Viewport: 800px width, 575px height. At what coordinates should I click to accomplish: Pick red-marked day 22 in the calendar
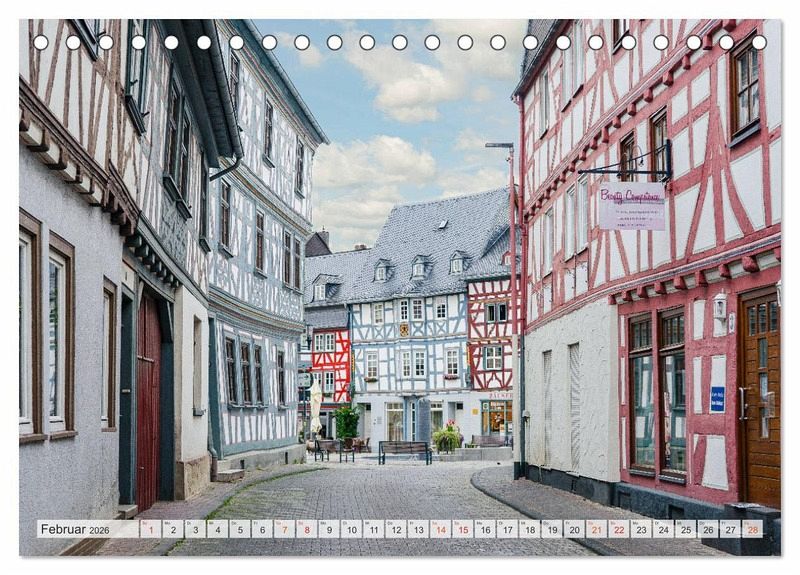tap(618, 529)
